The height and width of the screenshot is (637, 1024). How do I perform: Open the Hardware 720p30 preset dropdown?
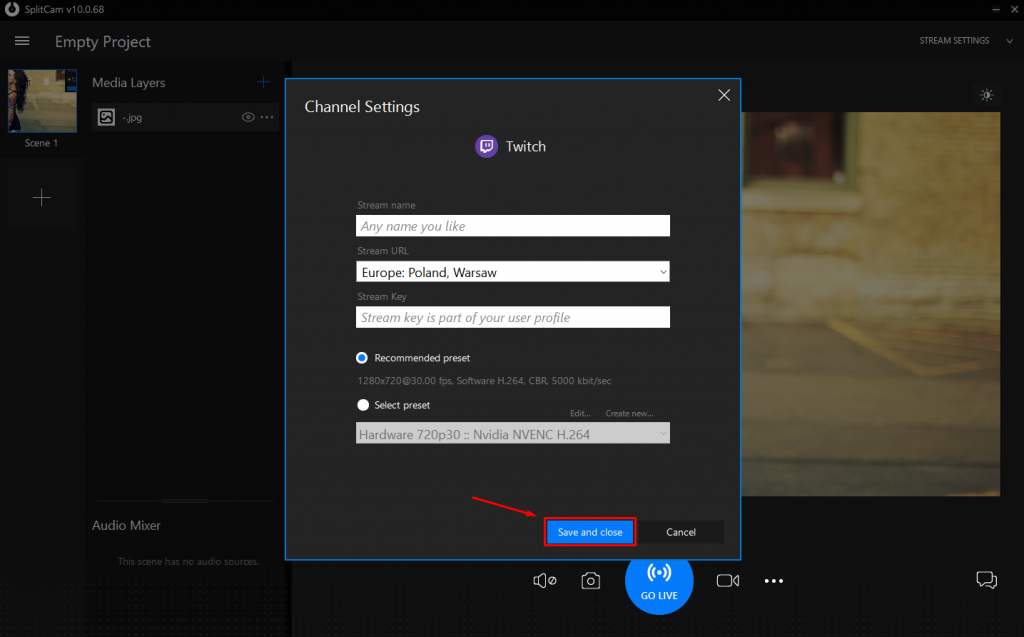click(x=513, y=434)
